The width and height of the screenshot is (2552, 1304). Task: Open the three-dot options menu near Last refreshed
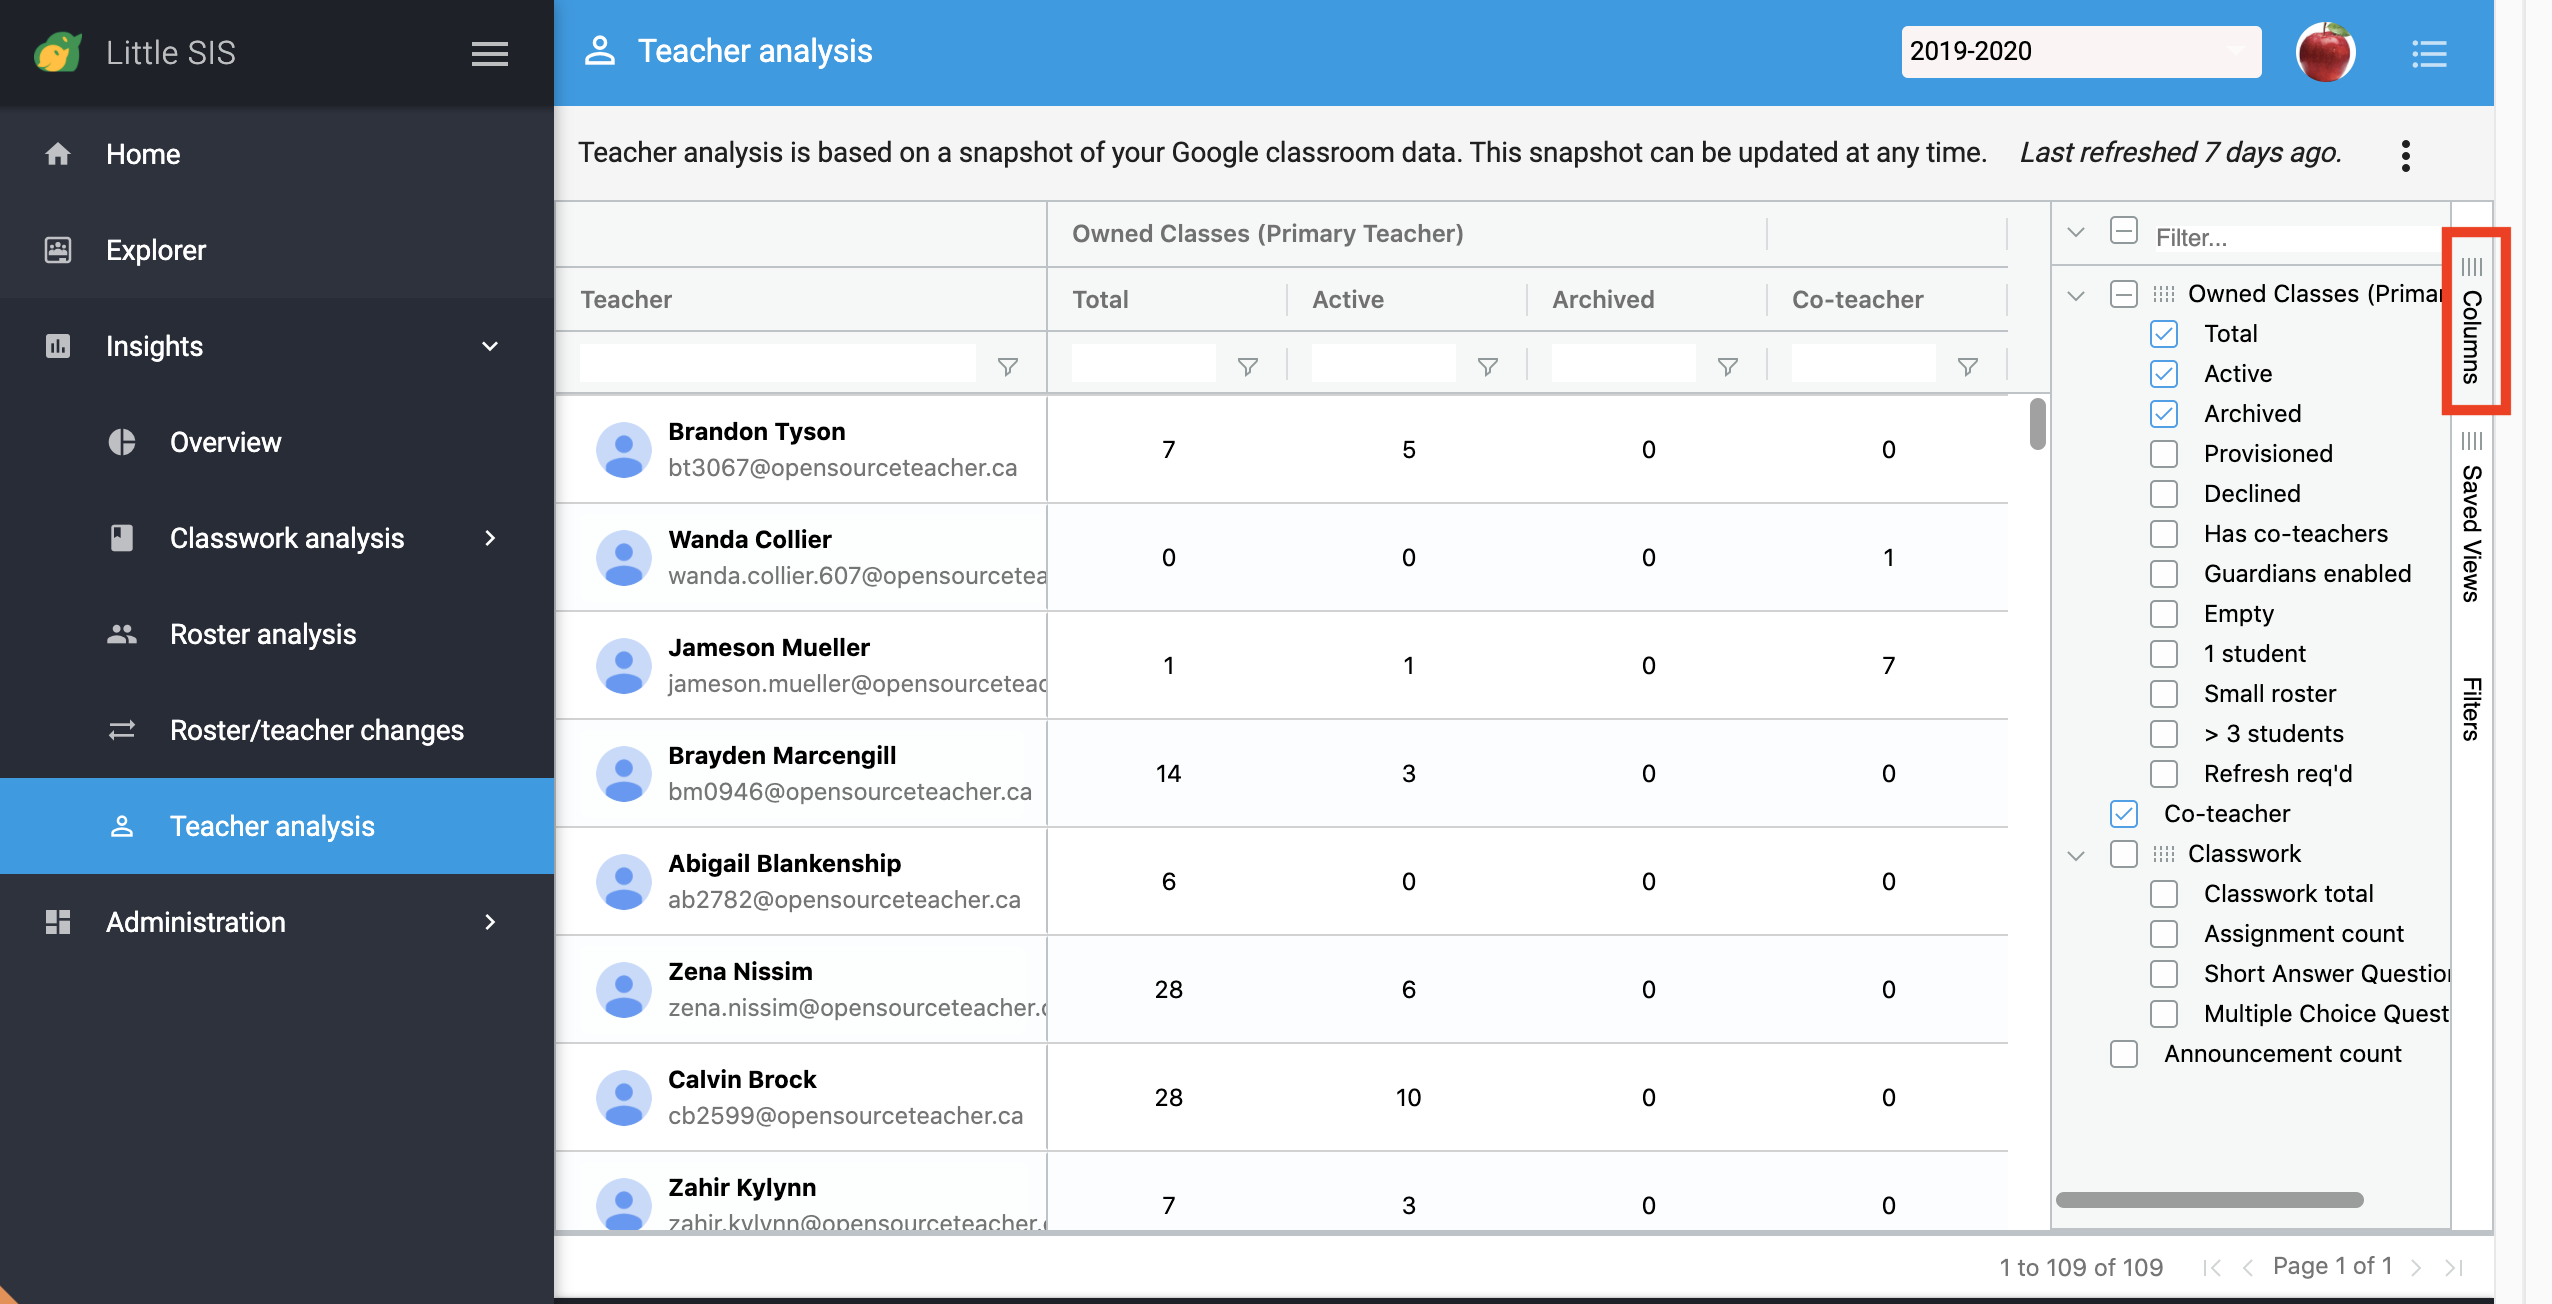pyautogui.click(x=2405, y=155)
